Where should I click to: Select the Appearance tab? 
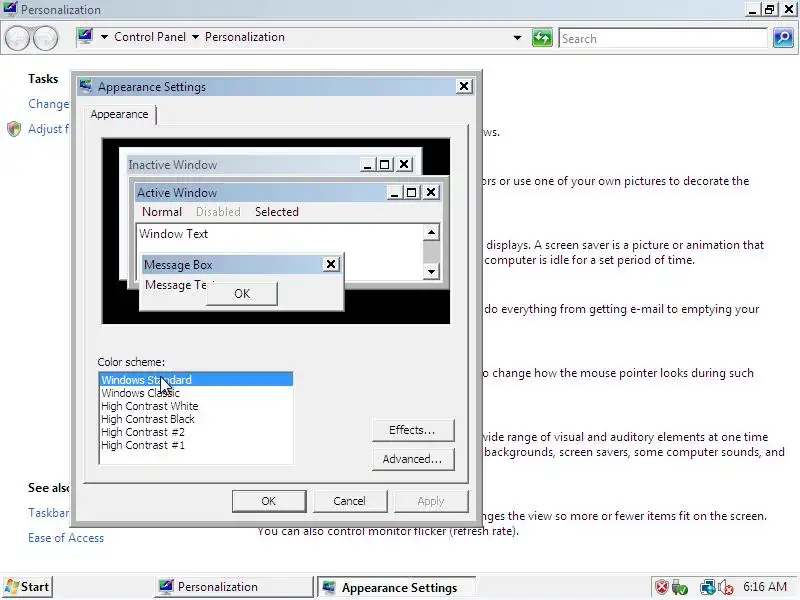tap(119, 114)
